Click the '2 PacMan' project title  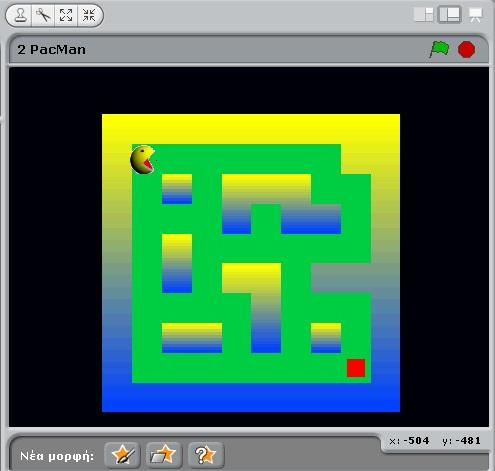point(52,50)
